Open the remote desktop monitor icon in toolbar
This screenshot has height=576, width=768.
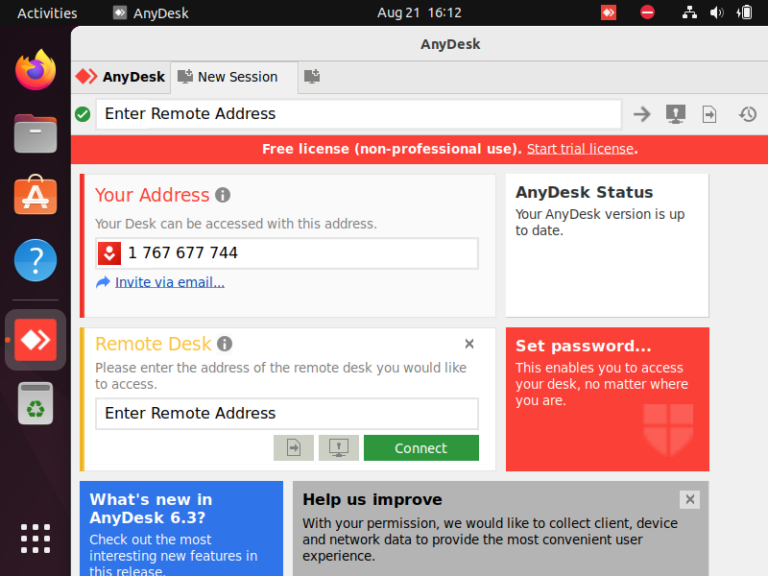pyautogui.click(x=675, y=114)
